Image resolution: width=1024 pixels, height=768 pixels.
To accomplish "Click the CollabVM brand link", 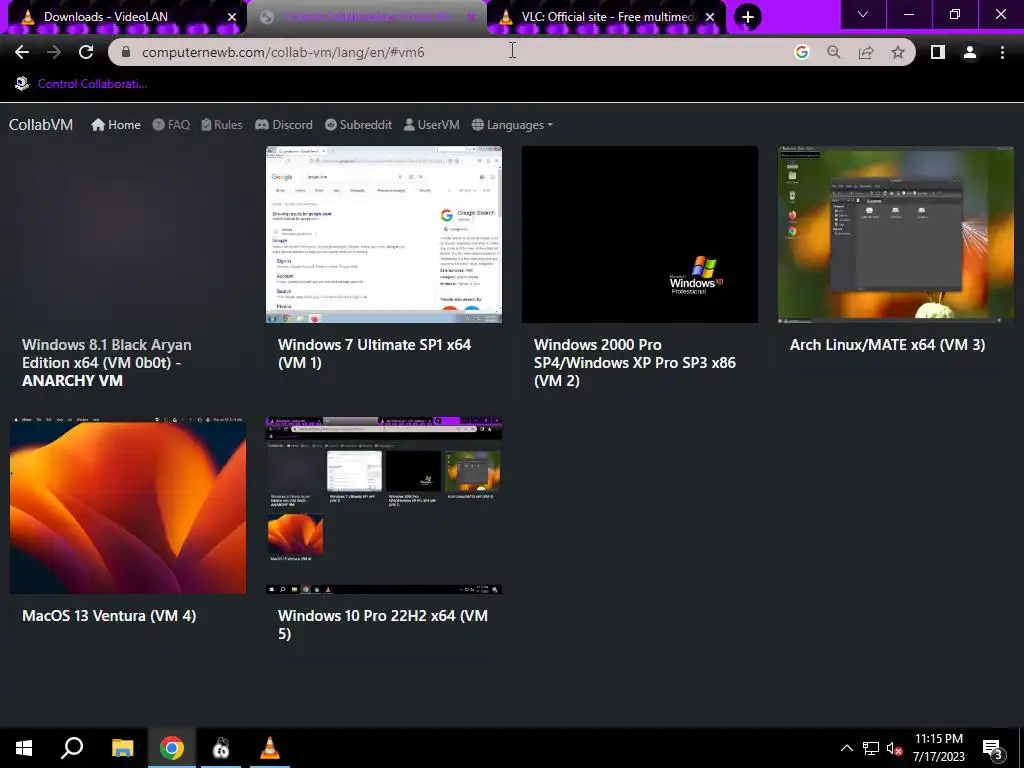I will (40, 125).
